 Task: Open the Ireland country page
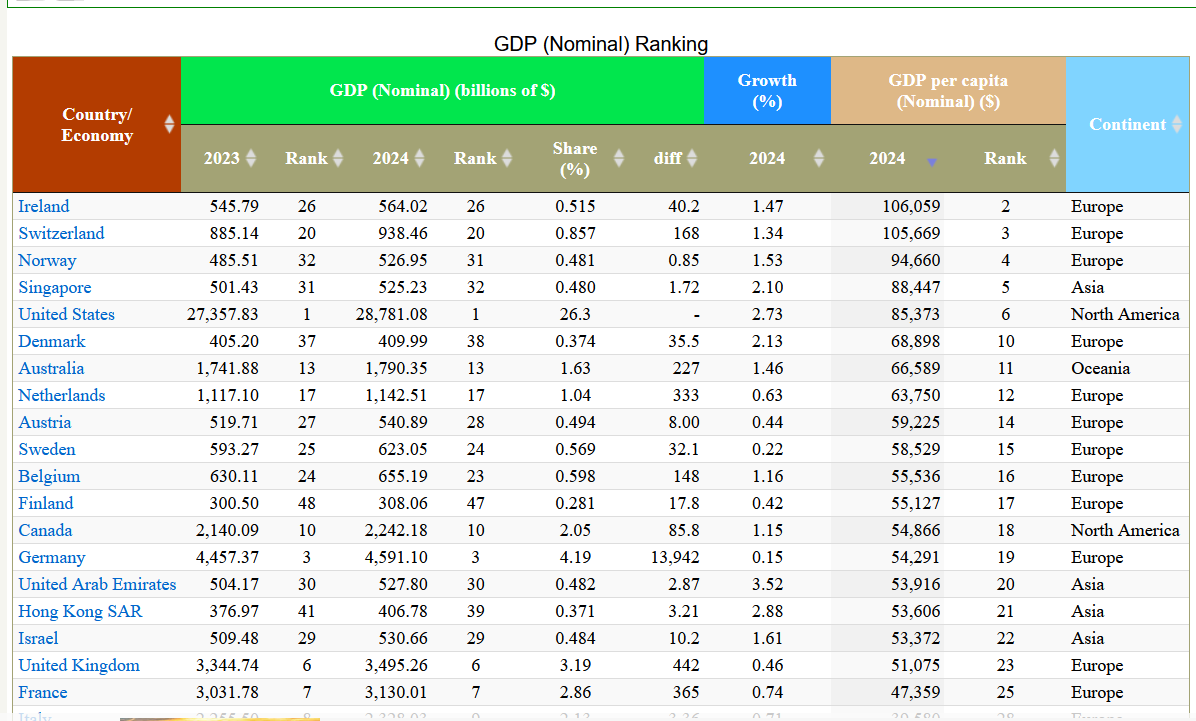click(x=44, y=206)
